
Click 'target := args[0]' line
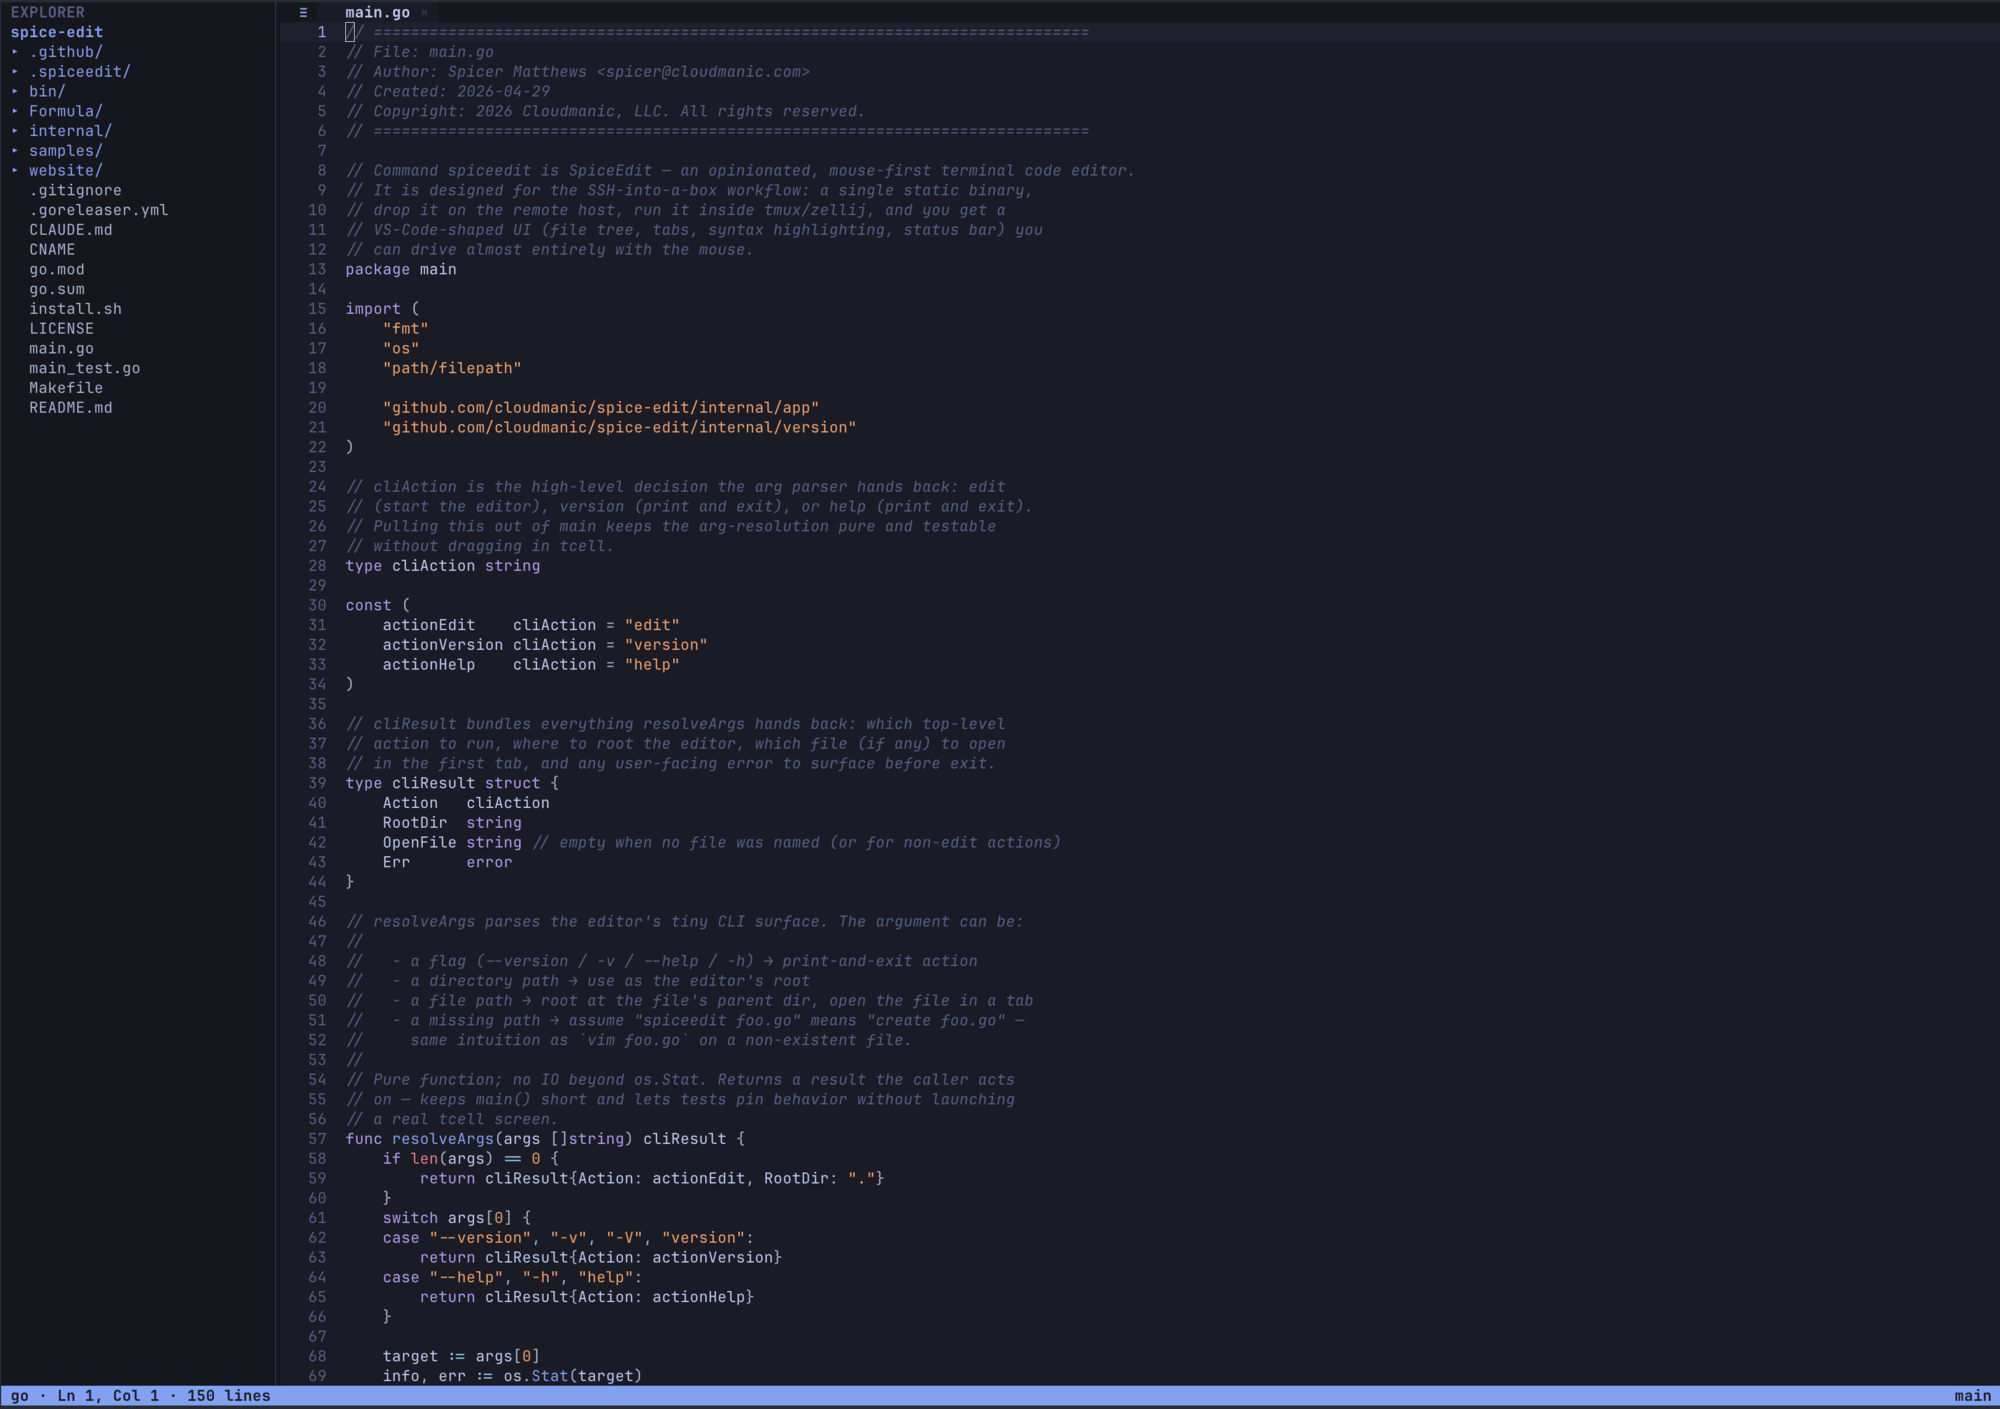(461, 1356)
